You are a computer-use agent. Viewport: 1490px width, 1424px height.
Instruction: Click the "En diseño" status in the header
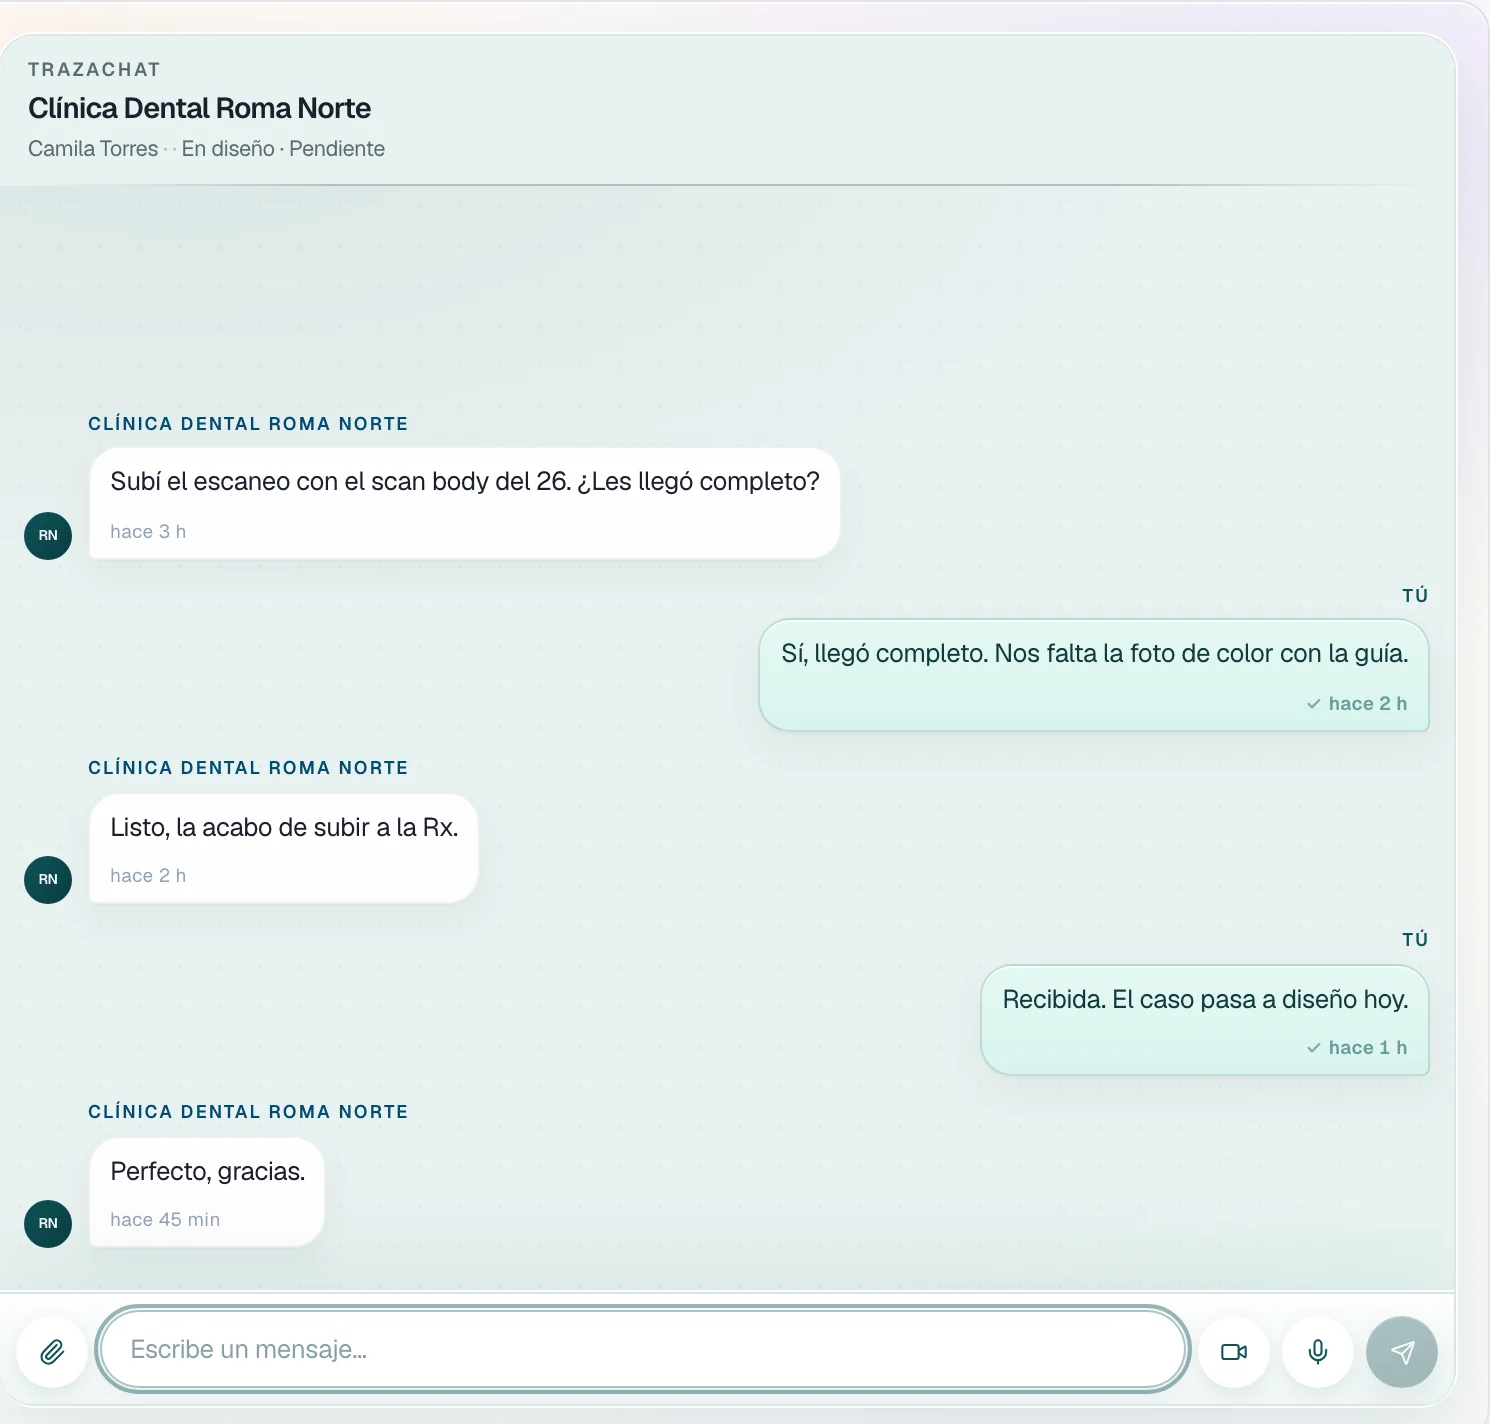(x=228, y=148)
